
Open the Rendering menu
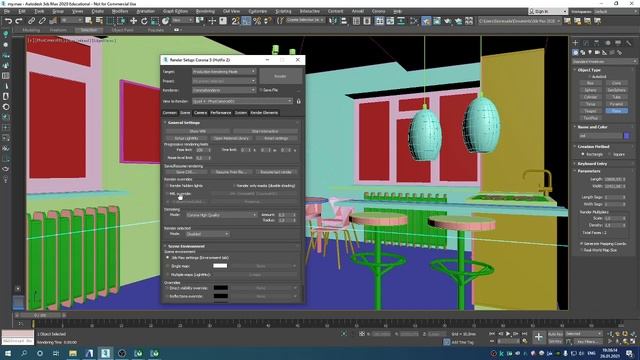click(205, 11)
